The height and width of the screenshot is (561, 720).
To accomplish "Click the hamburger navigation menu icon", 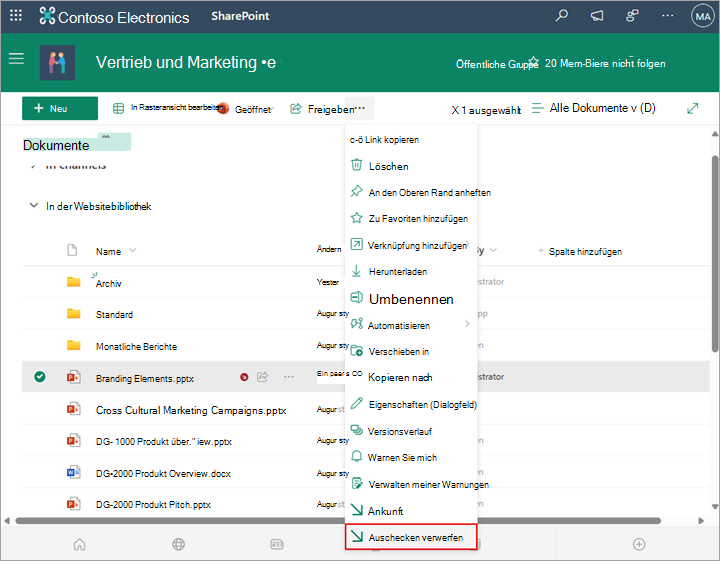I will (x=16, y=58).
